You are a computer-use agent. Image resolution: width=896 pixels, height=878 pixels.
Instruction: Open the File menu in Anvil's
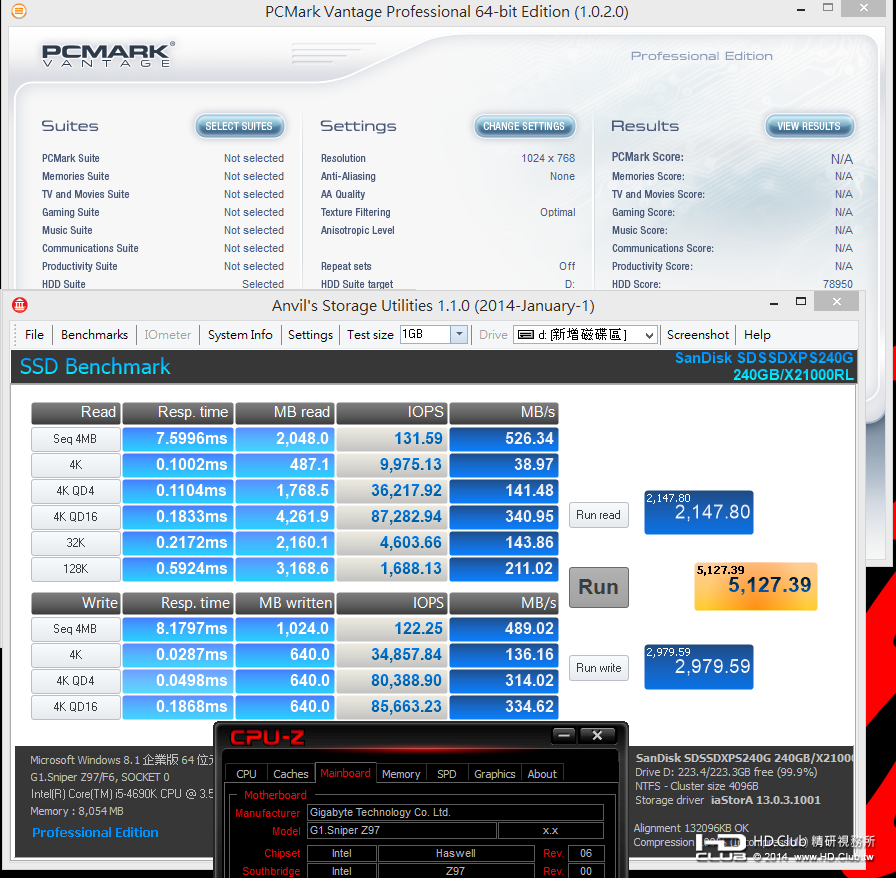tap(34, 335)
